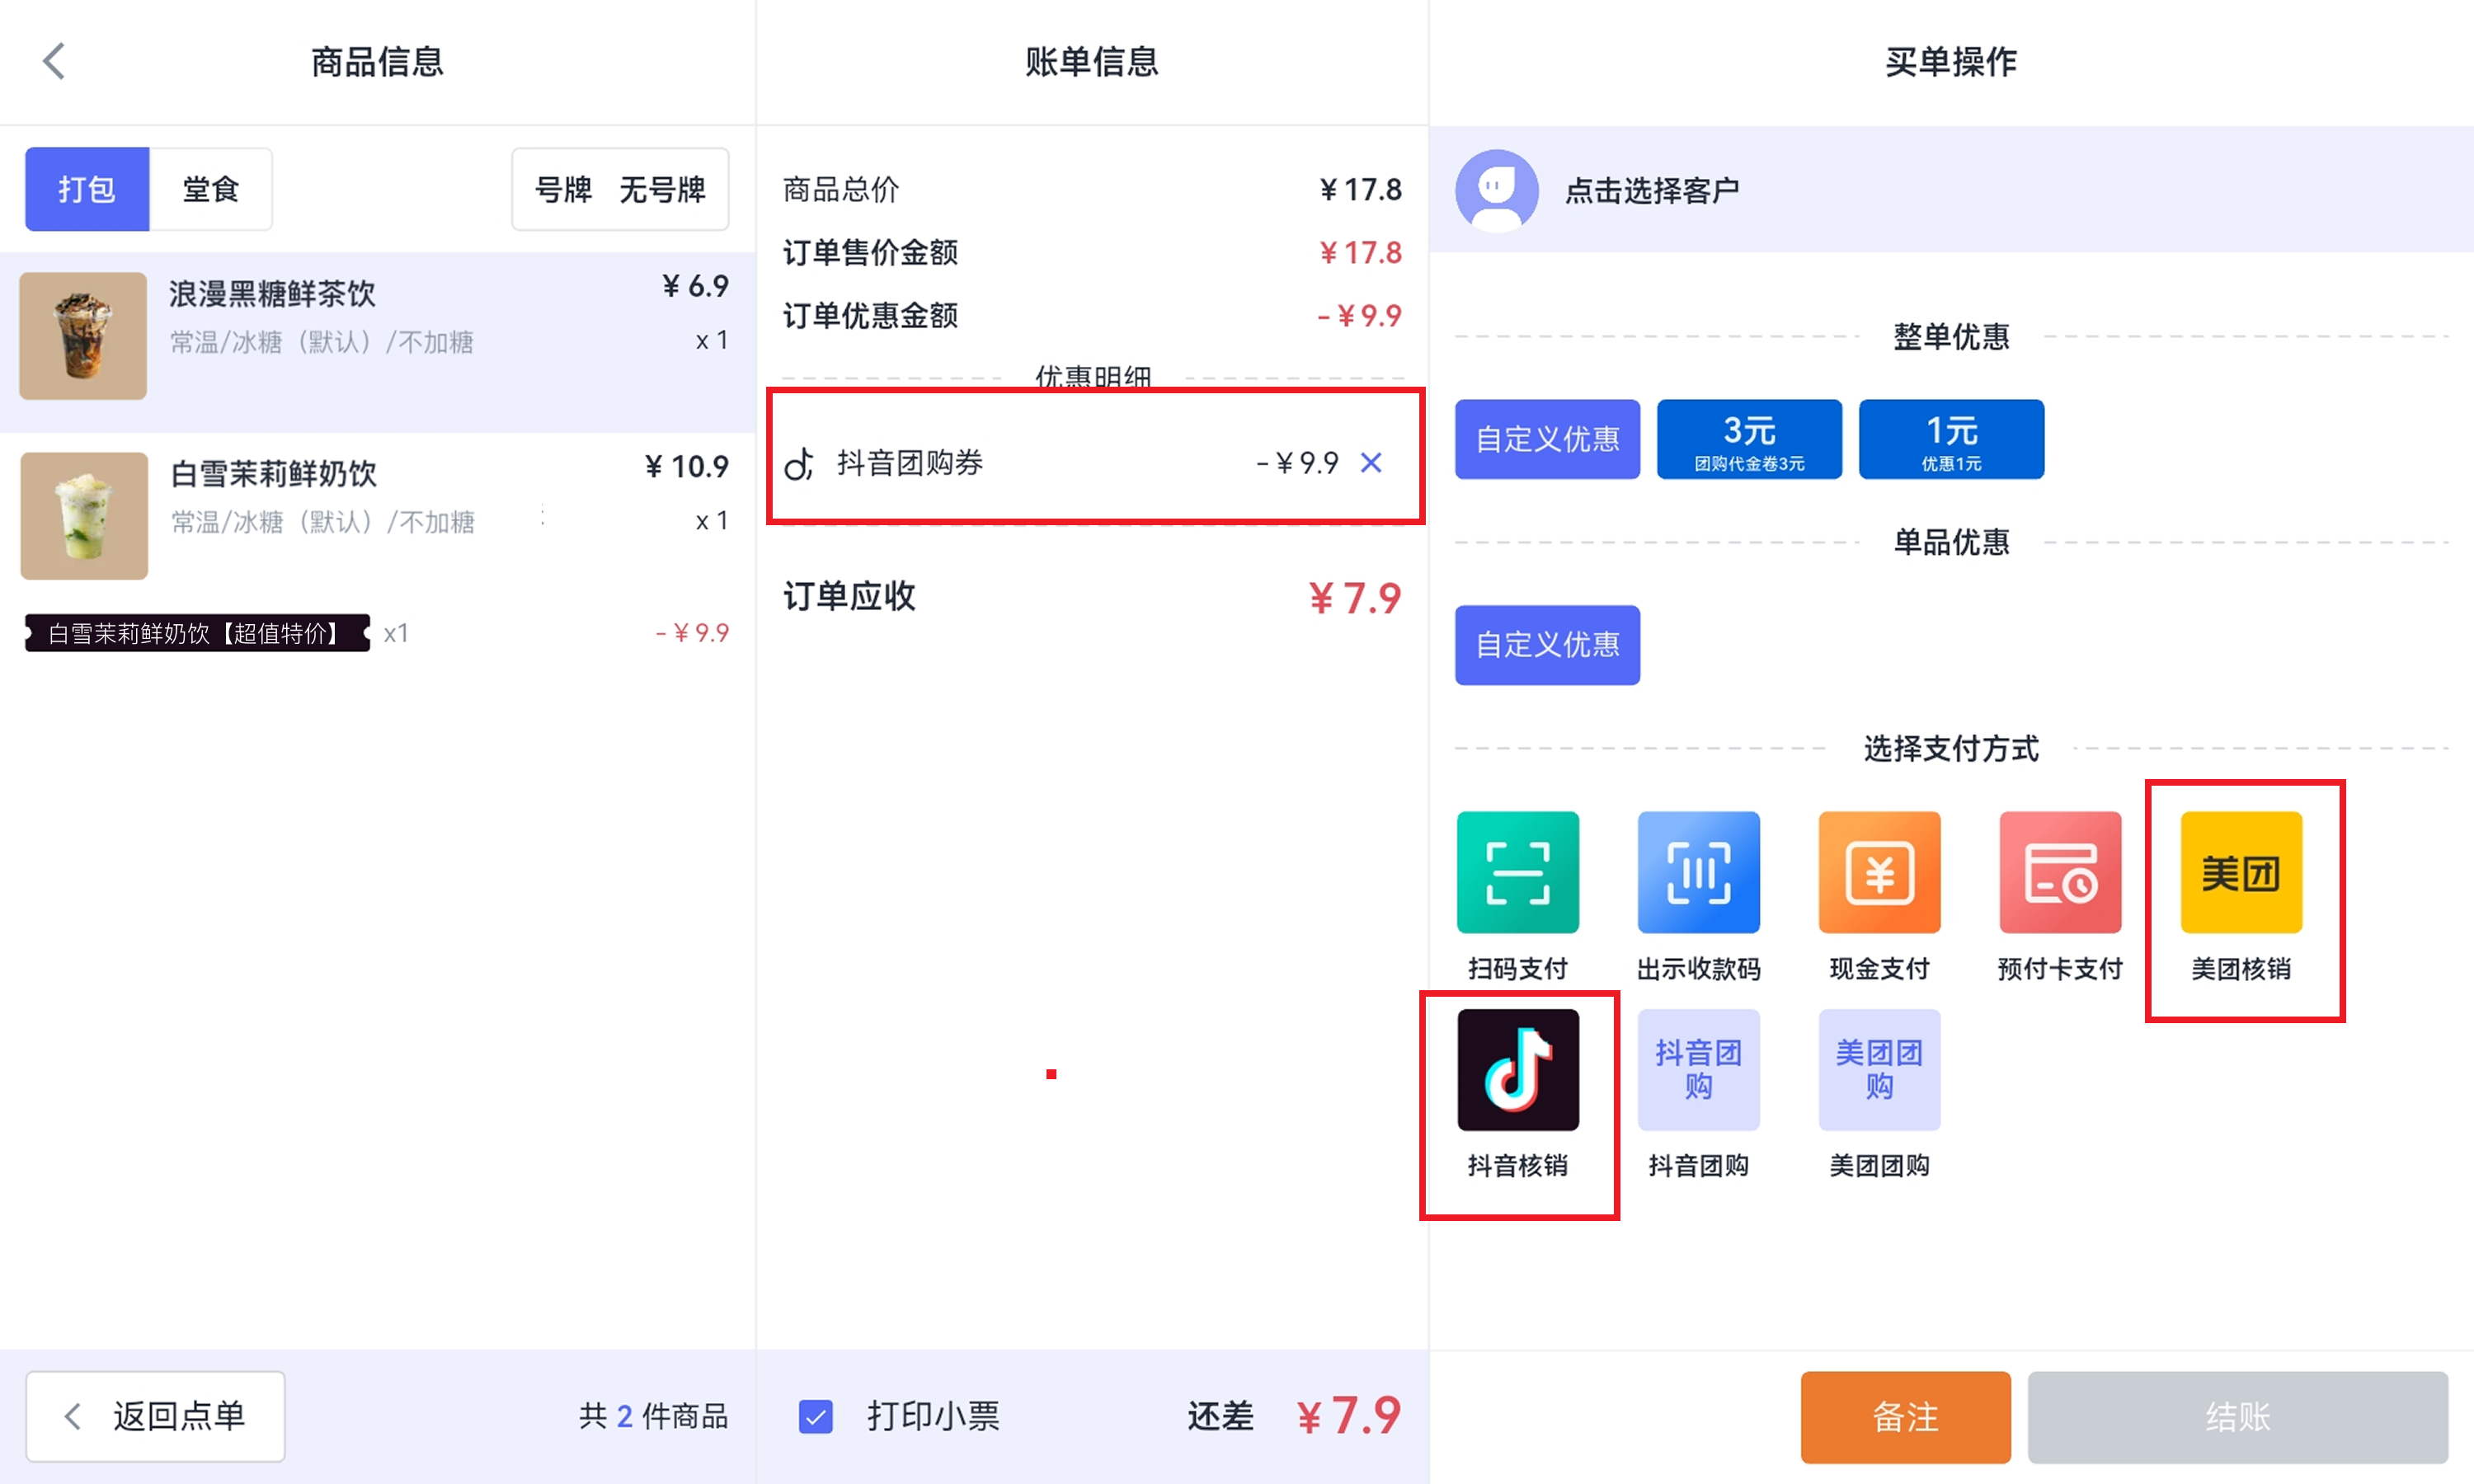Viewport: 2474px width, 1484px height.
Task: Select the 打包 takeaway option
Action: point(87,189)
